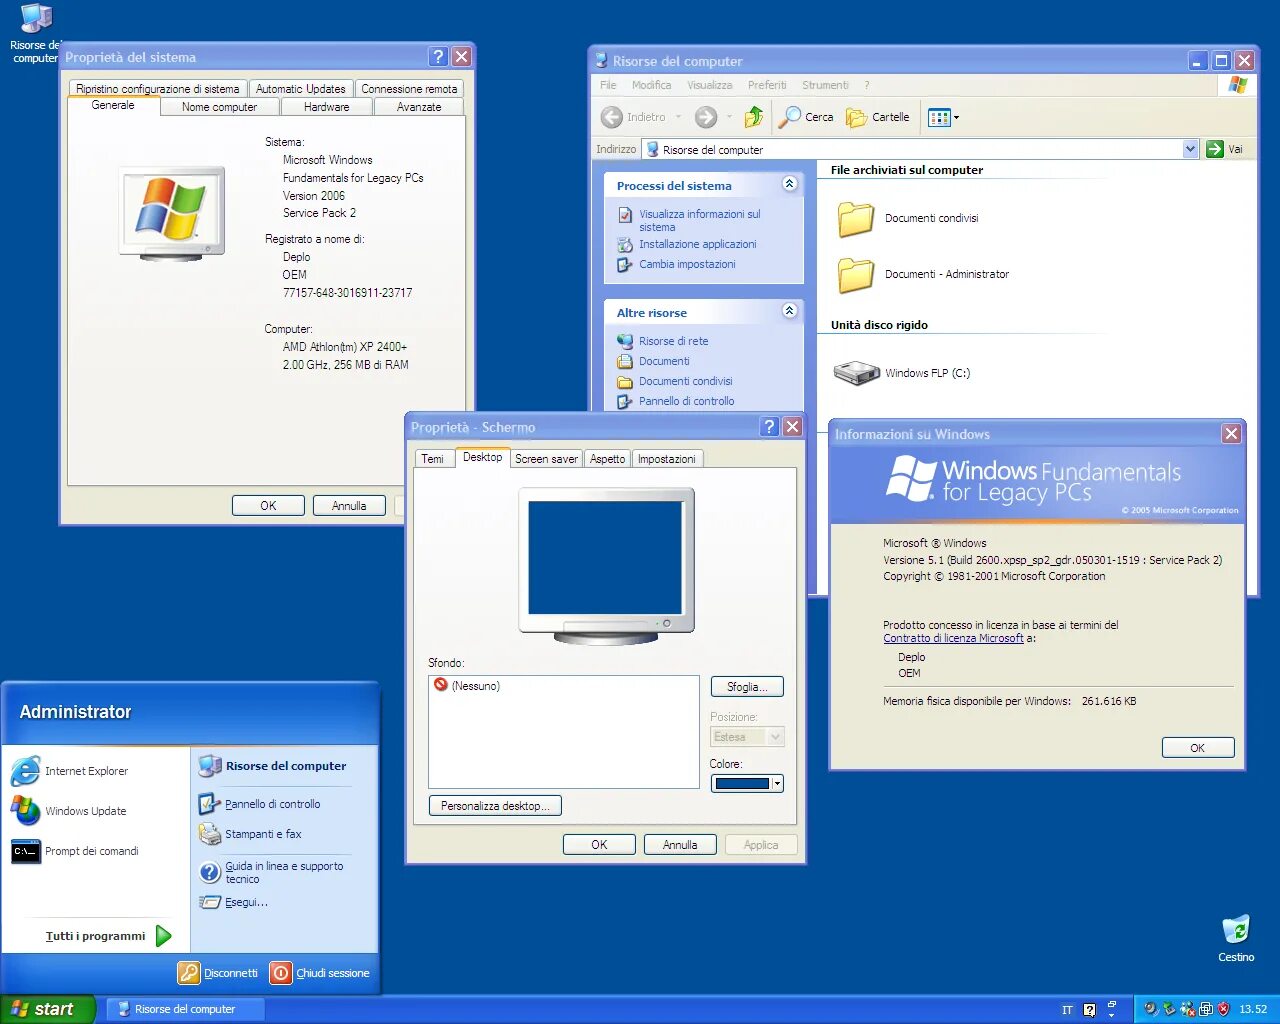Select the Documenti condivisi folder icon
Screen dimensions: 1280x1024
[x=856, y=218]
